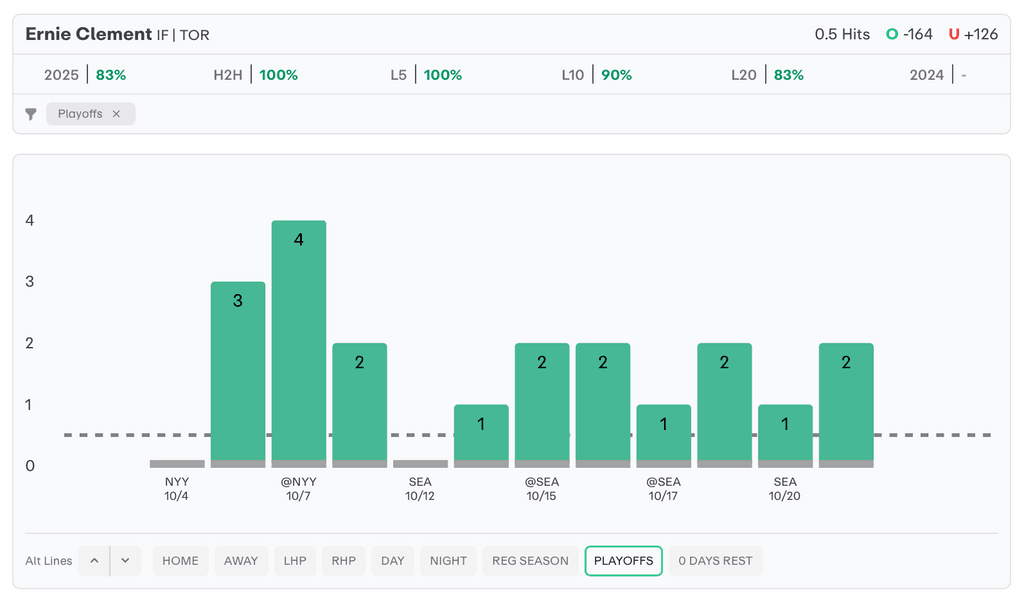Screen dimensions: 1024x599
Task: Select the Under +126 odds
Action: click(x=973, y=34)
